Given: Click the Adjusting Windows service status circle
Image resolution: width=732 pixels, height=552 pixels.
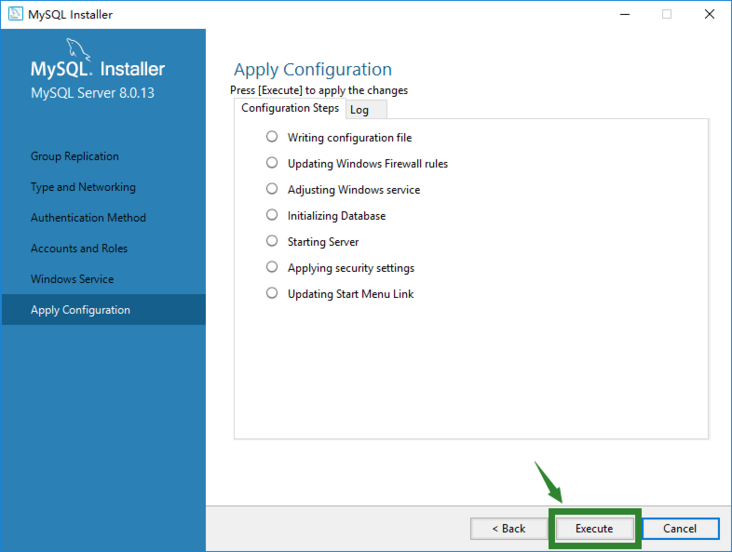Looking at the screenshot, I should pyautogui.click(x=272, y=189).
